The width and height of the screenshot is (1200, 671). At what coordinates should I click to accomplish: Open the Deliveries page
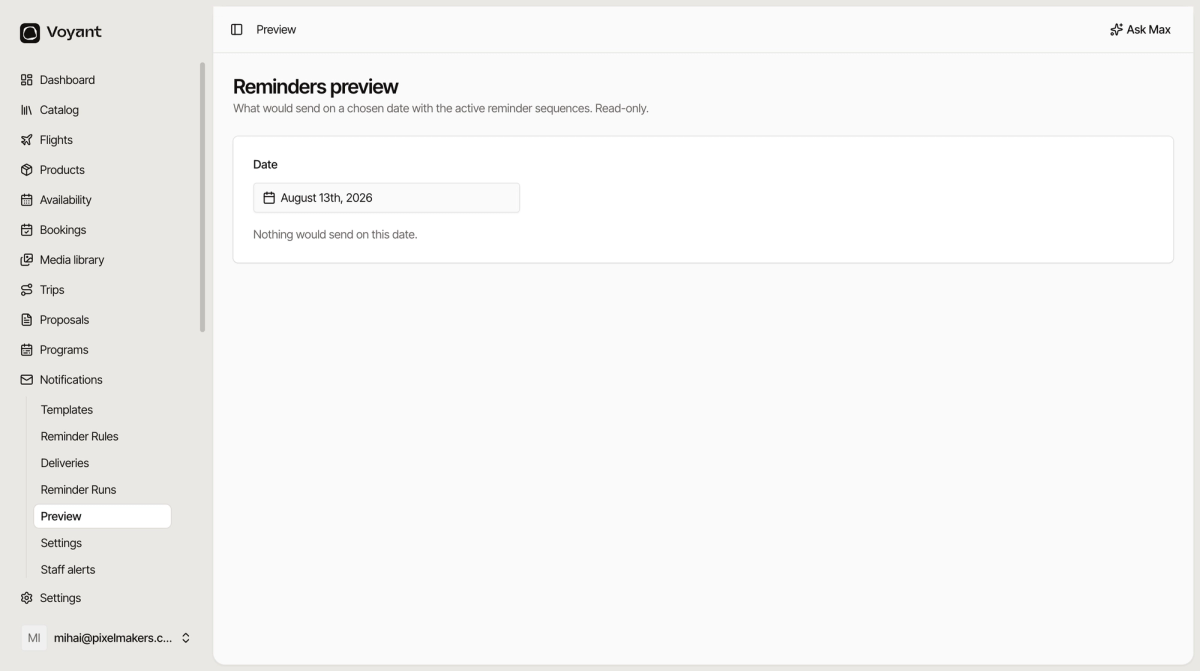click(65, 463)
